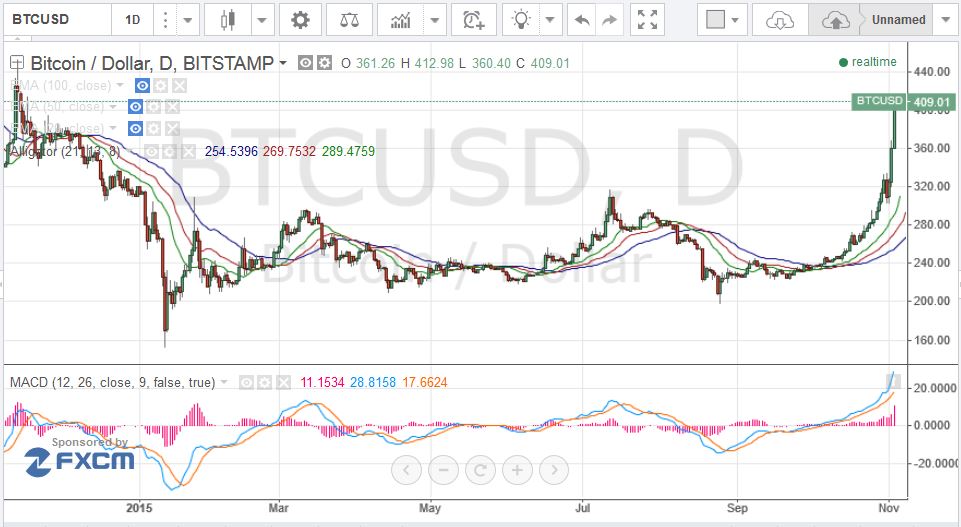Click the 1D interval button
Screen dimensions: 961x527
[x=132, y=20]
